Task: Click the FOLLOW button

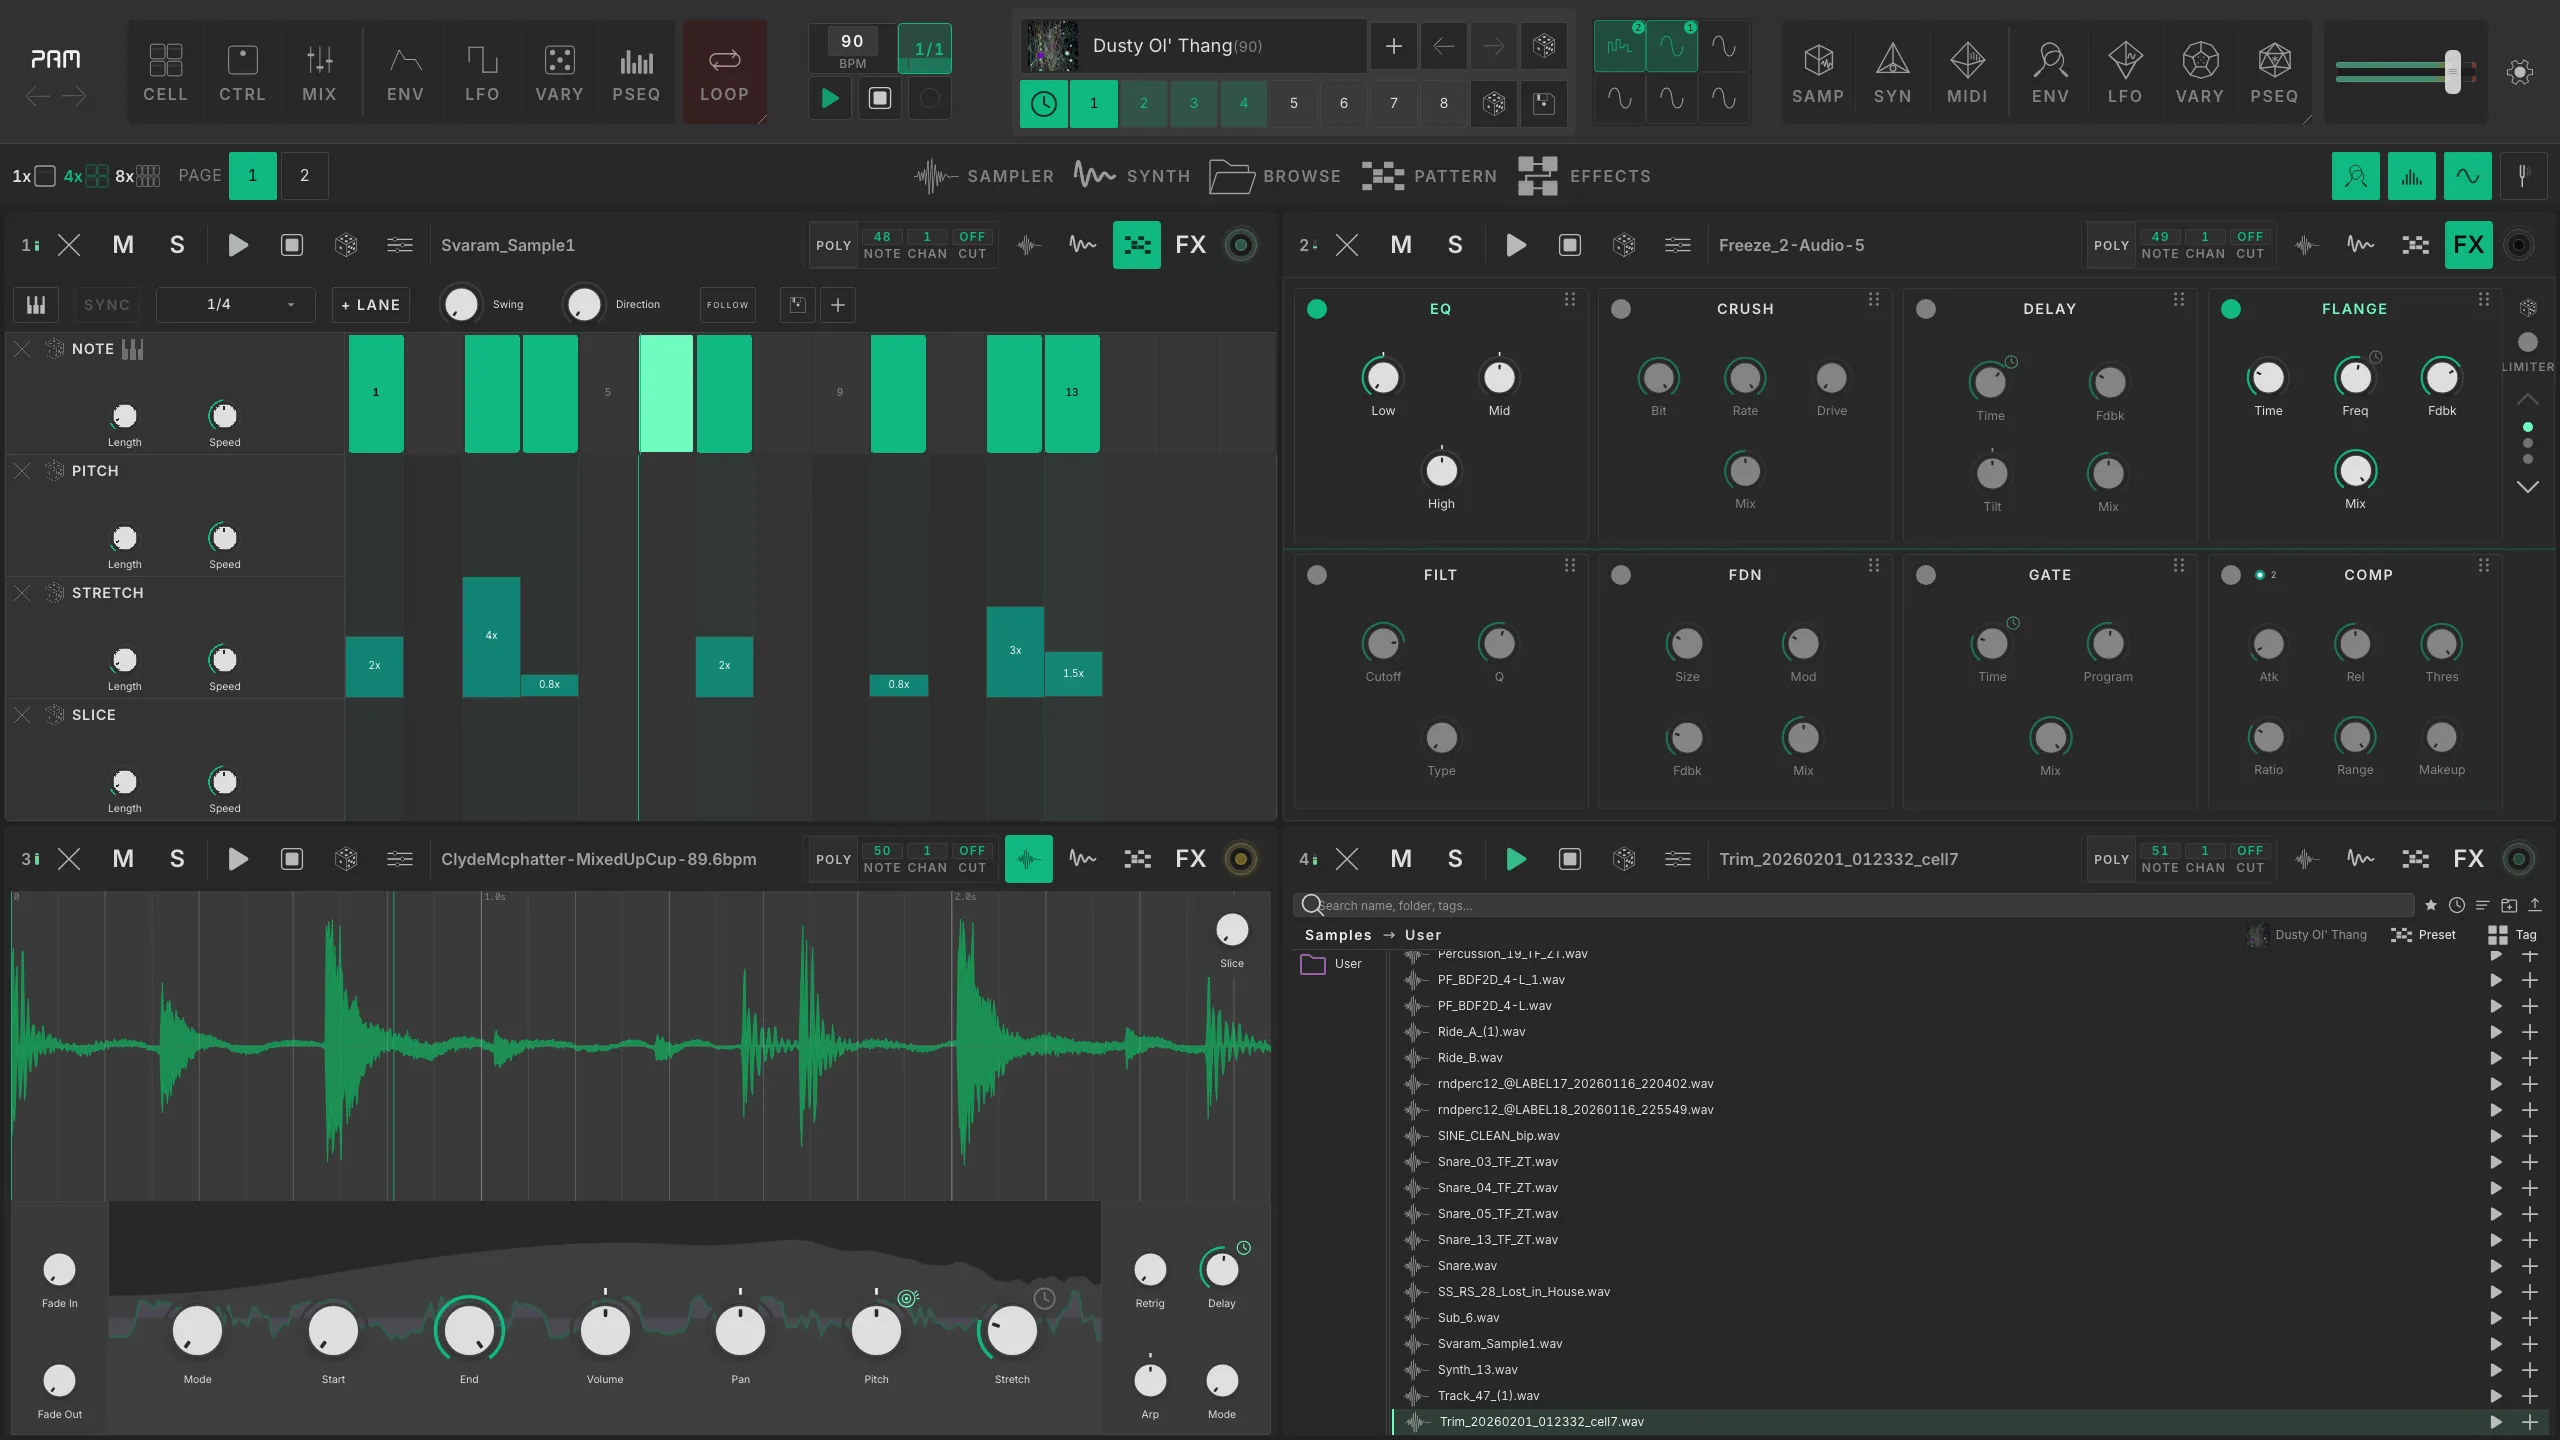Action: pyautogui.click(x=727, y=305)
